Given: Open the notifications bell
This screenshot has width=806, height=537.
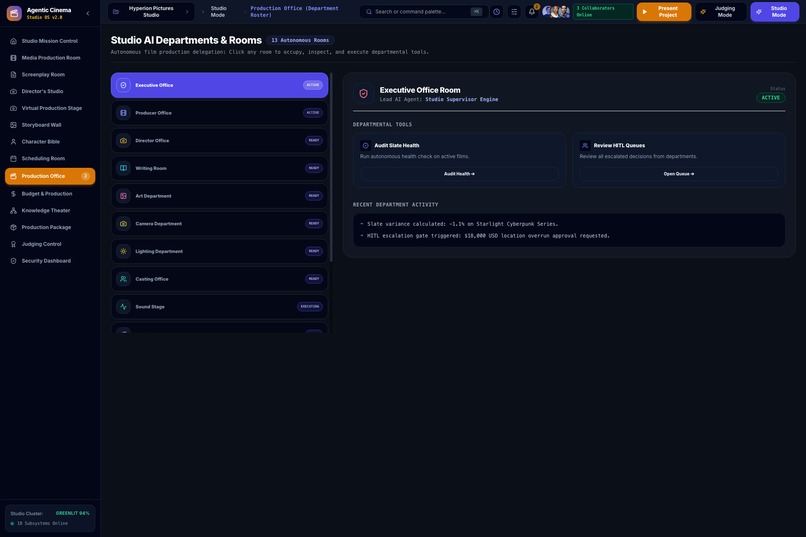Looking at the screenshot, I should [532, 12].
